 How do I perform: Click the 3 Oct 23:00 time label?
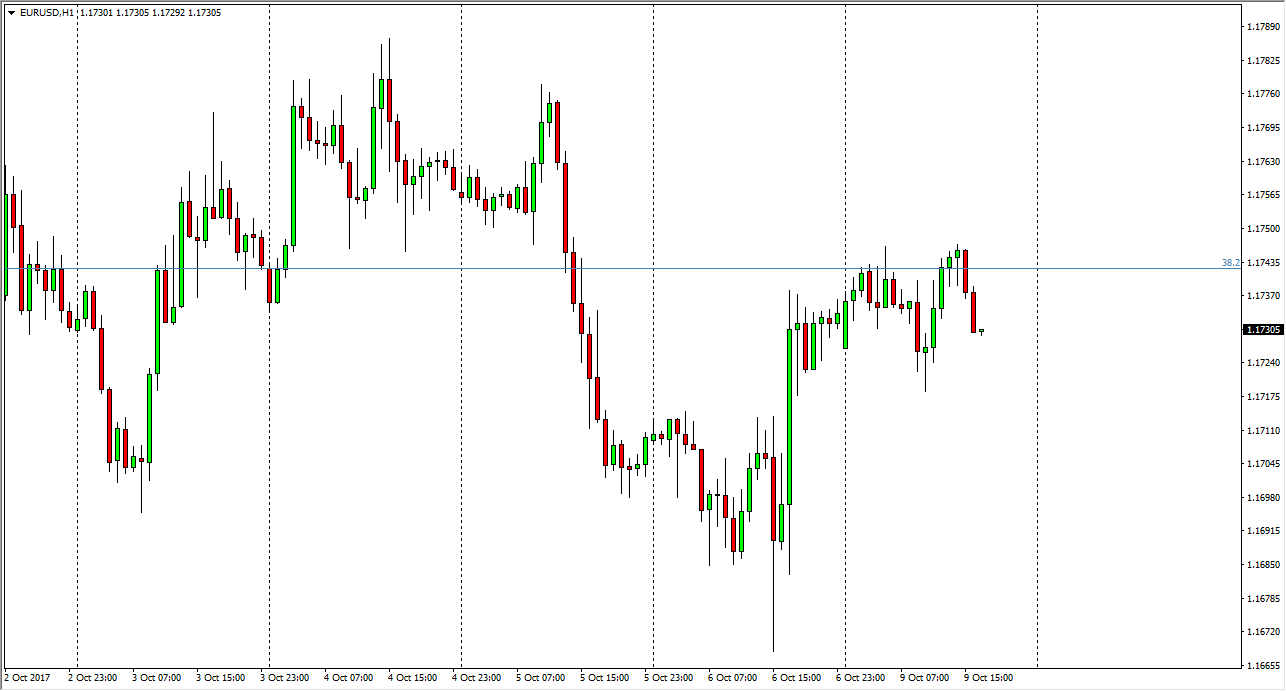(x=285, y=678)
